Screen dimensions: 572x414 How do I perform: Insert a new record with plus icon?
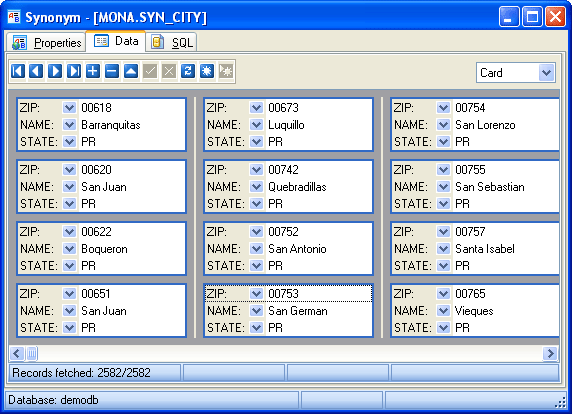pos(93,71)
